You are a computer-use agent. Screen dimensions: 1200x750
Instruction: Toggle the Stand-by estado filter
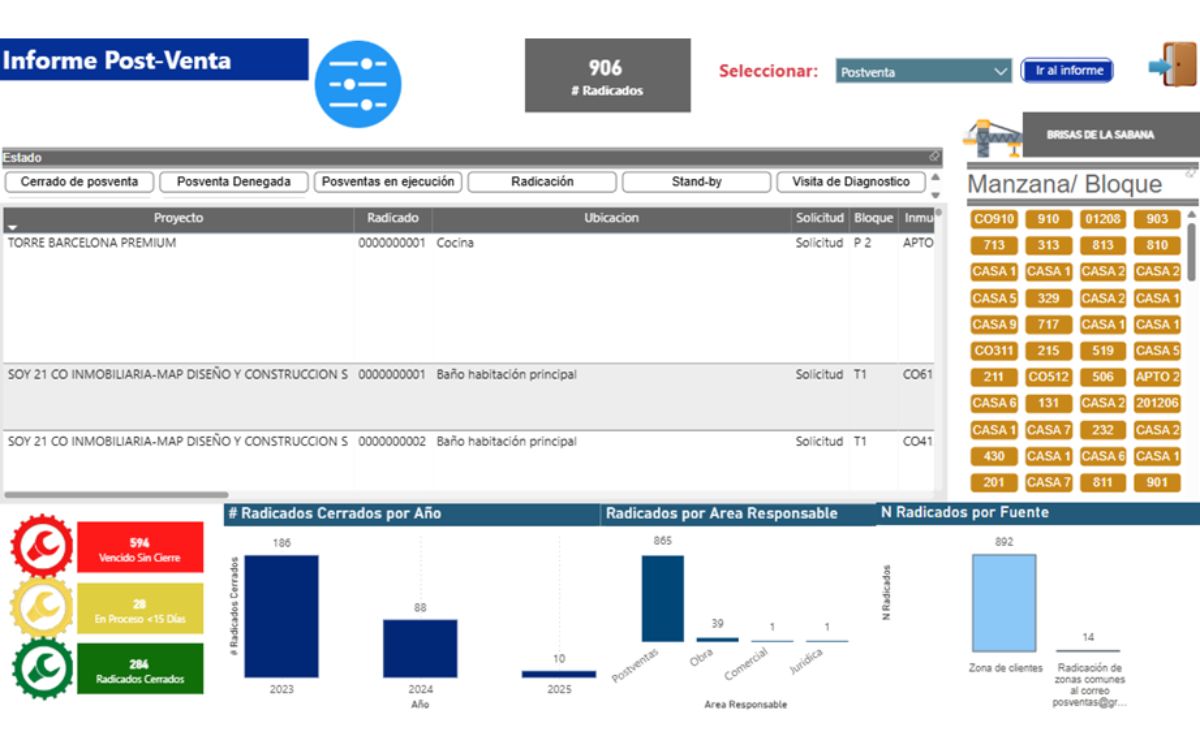(x=696, y=182)
